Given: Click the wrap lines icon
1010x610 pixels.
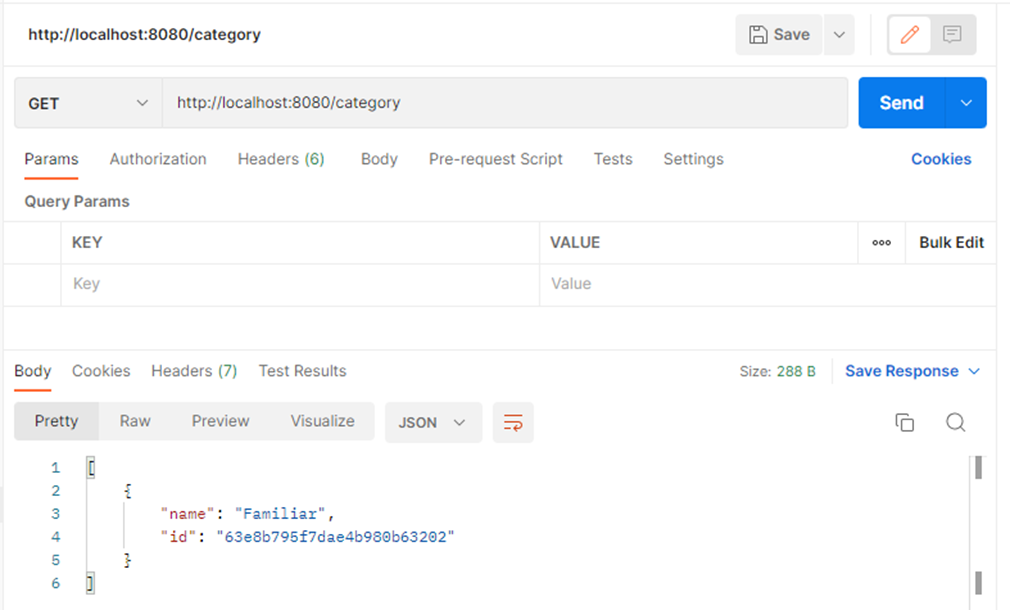Looking at the screenshot, I should tap(513, 422).
